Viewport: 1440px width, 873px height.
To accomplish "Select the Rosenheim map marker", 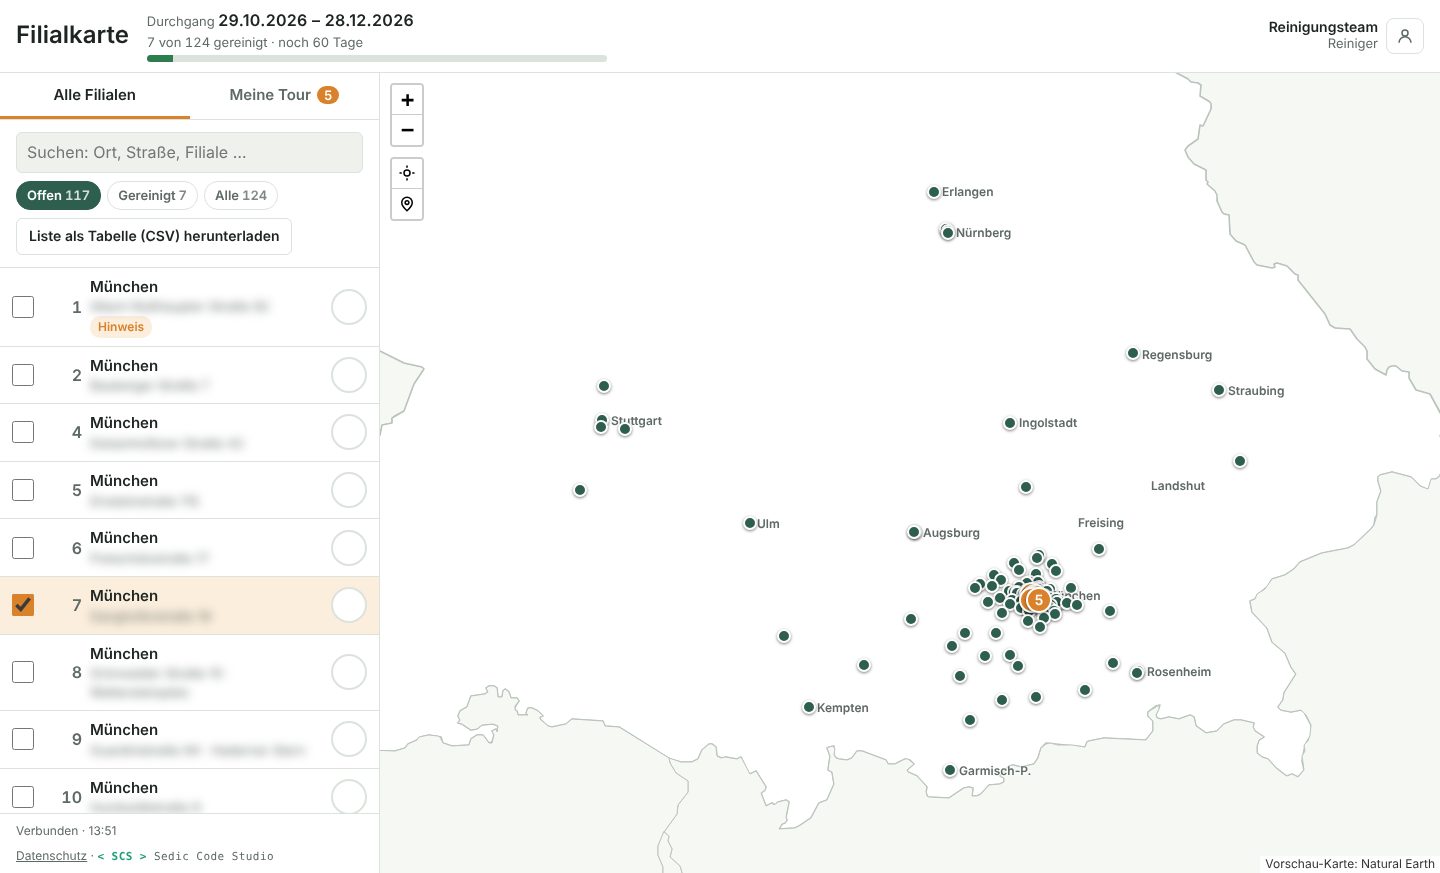I will tap(1137, 673).
